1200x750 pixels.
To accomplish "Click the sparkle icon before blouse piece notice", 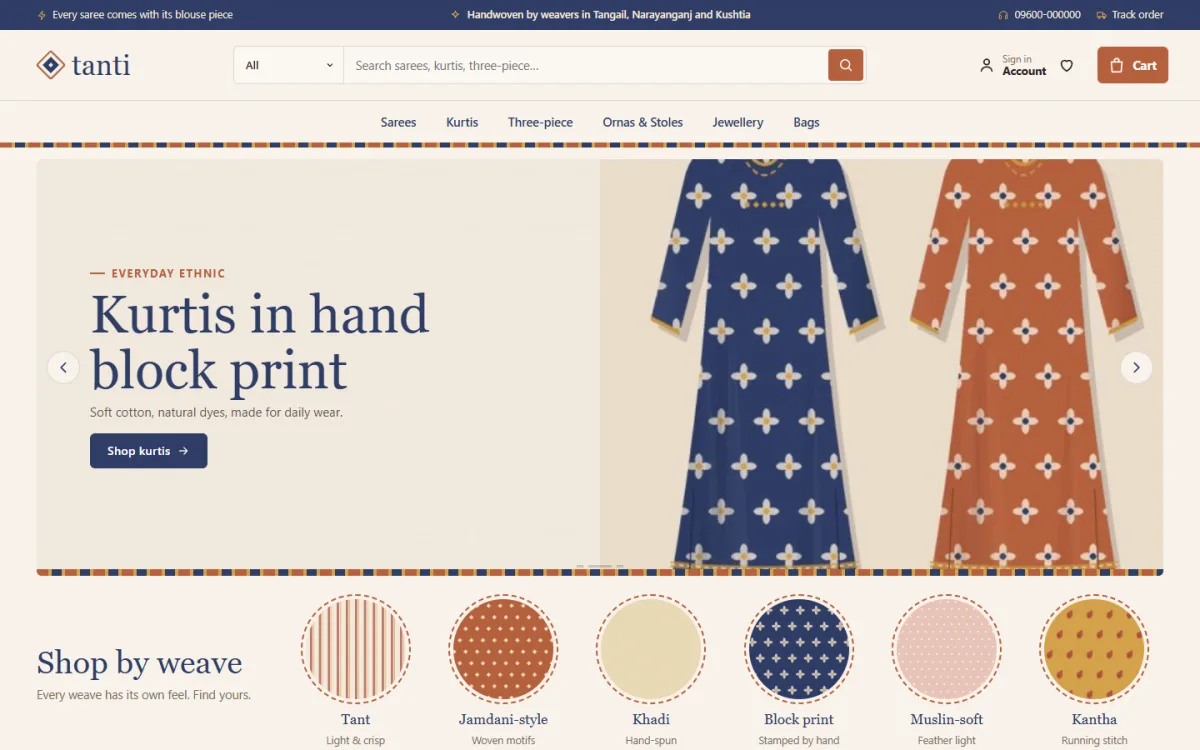I will [x=41, y=15].
